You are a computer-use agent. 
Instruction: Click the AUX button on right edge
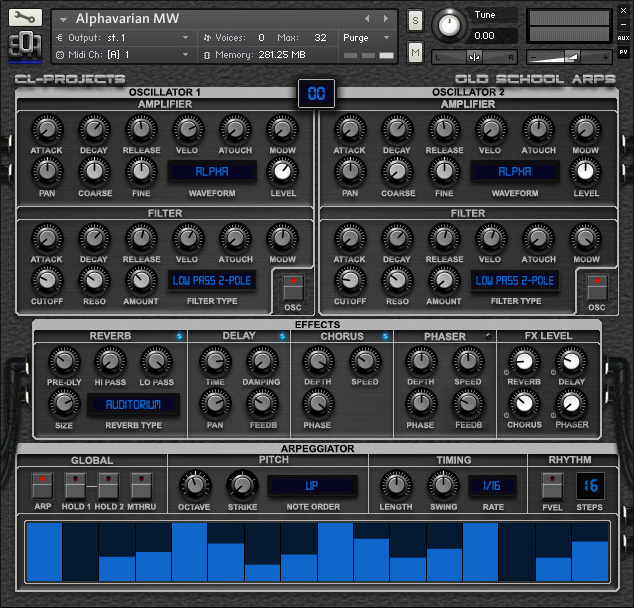(x=623, y=38)
